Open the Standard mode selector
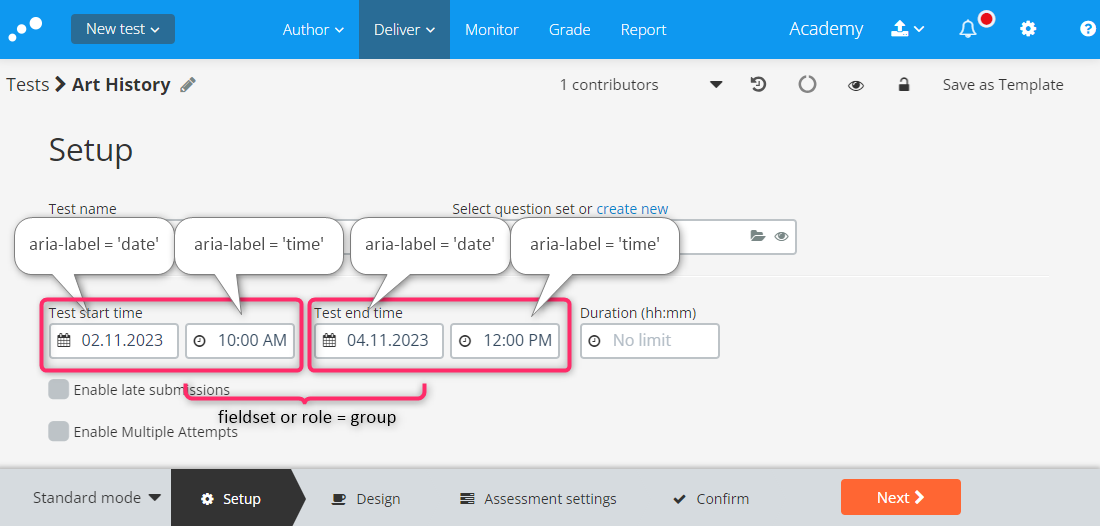The height and width of the screenshot is (526, 1100). [x=97, y=497]
